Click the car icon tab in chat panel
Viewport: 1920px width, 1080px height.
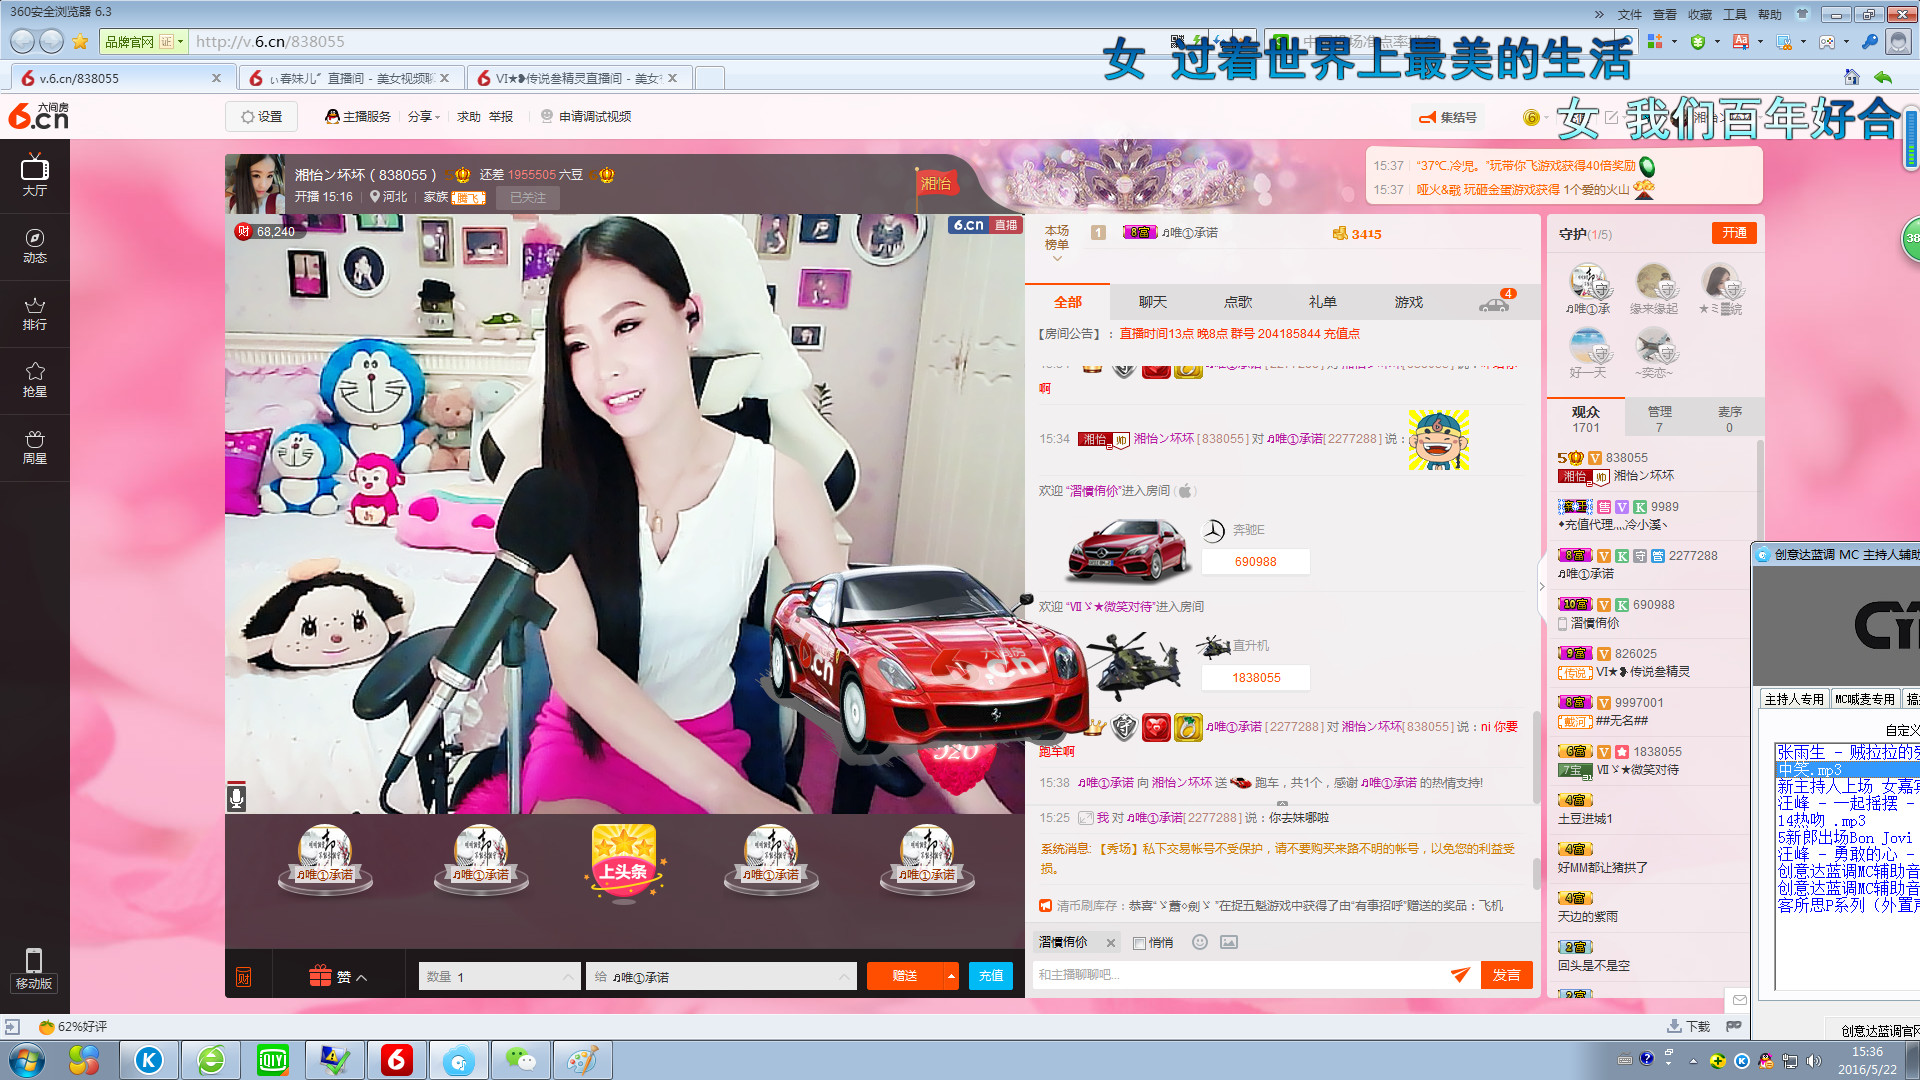pyautogui.click(x=1495, y=302)
